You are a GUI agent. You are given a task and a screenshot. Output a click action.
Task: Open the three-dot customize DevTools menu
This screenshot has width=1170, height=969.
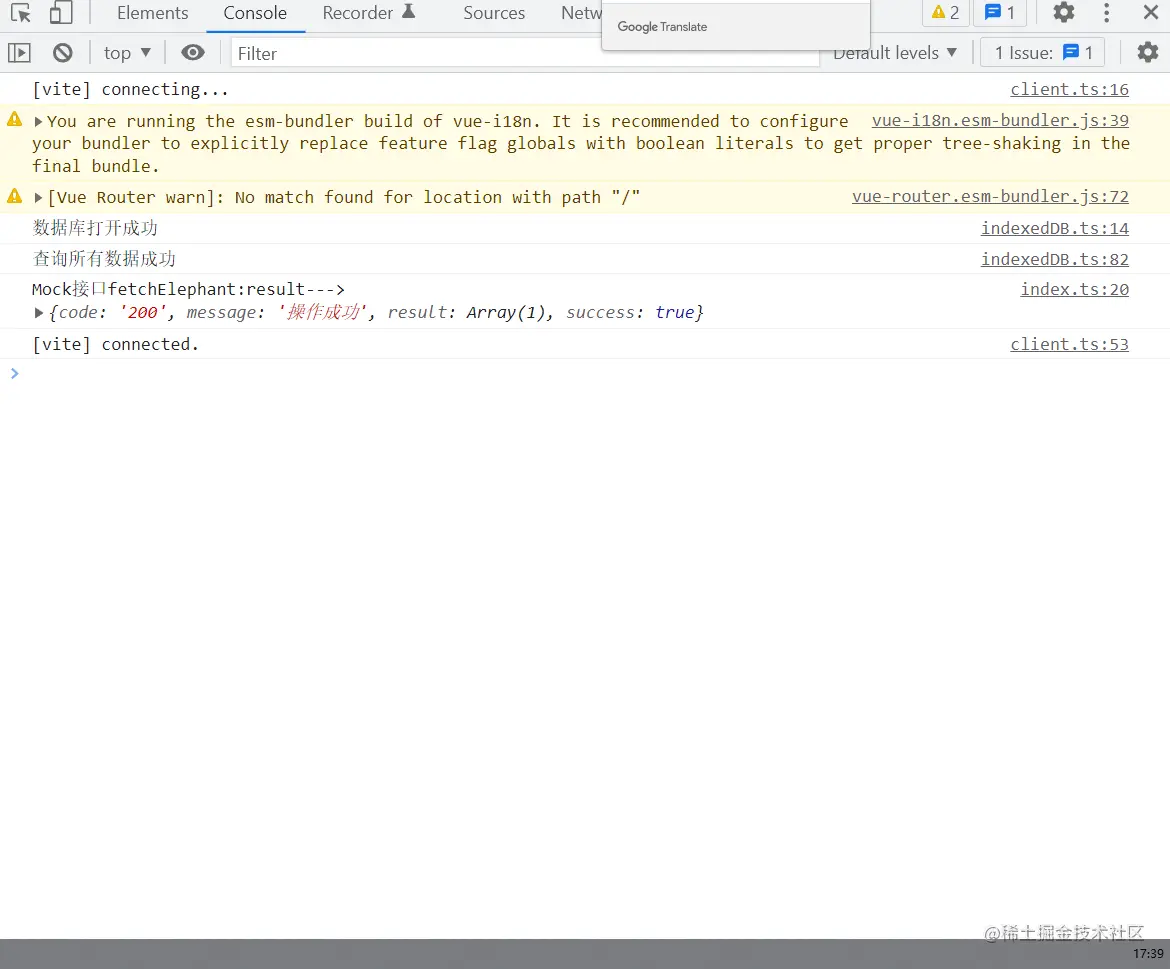coord(1107,13)
